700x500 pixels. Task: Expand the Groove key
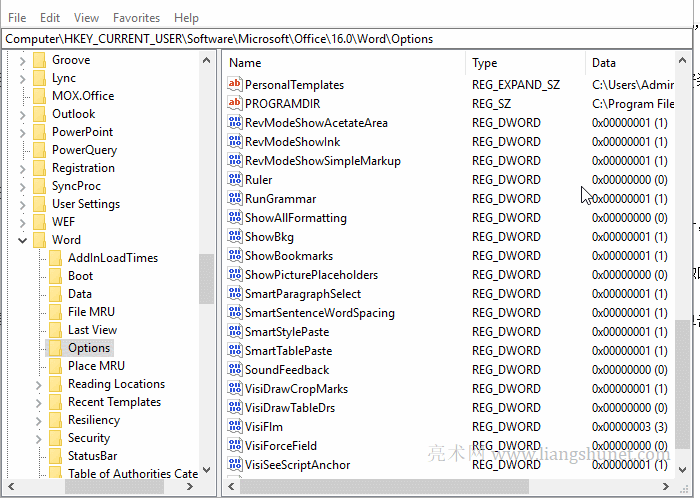[22, 60]
